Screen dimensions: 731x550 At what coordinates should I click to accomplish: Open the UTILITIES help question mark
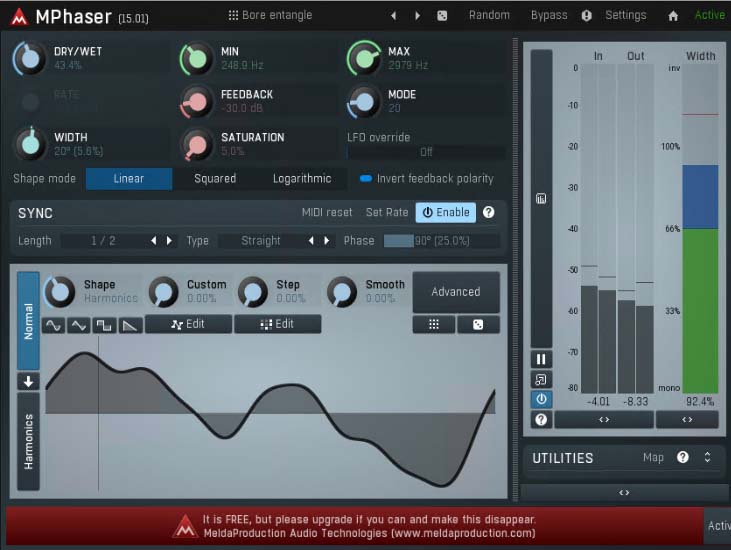pyautogui.click(x=683, y=457)
